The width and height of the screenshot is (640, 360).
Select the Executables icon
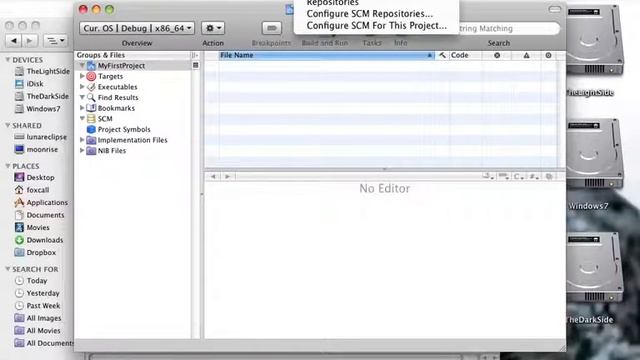point(91,87)
